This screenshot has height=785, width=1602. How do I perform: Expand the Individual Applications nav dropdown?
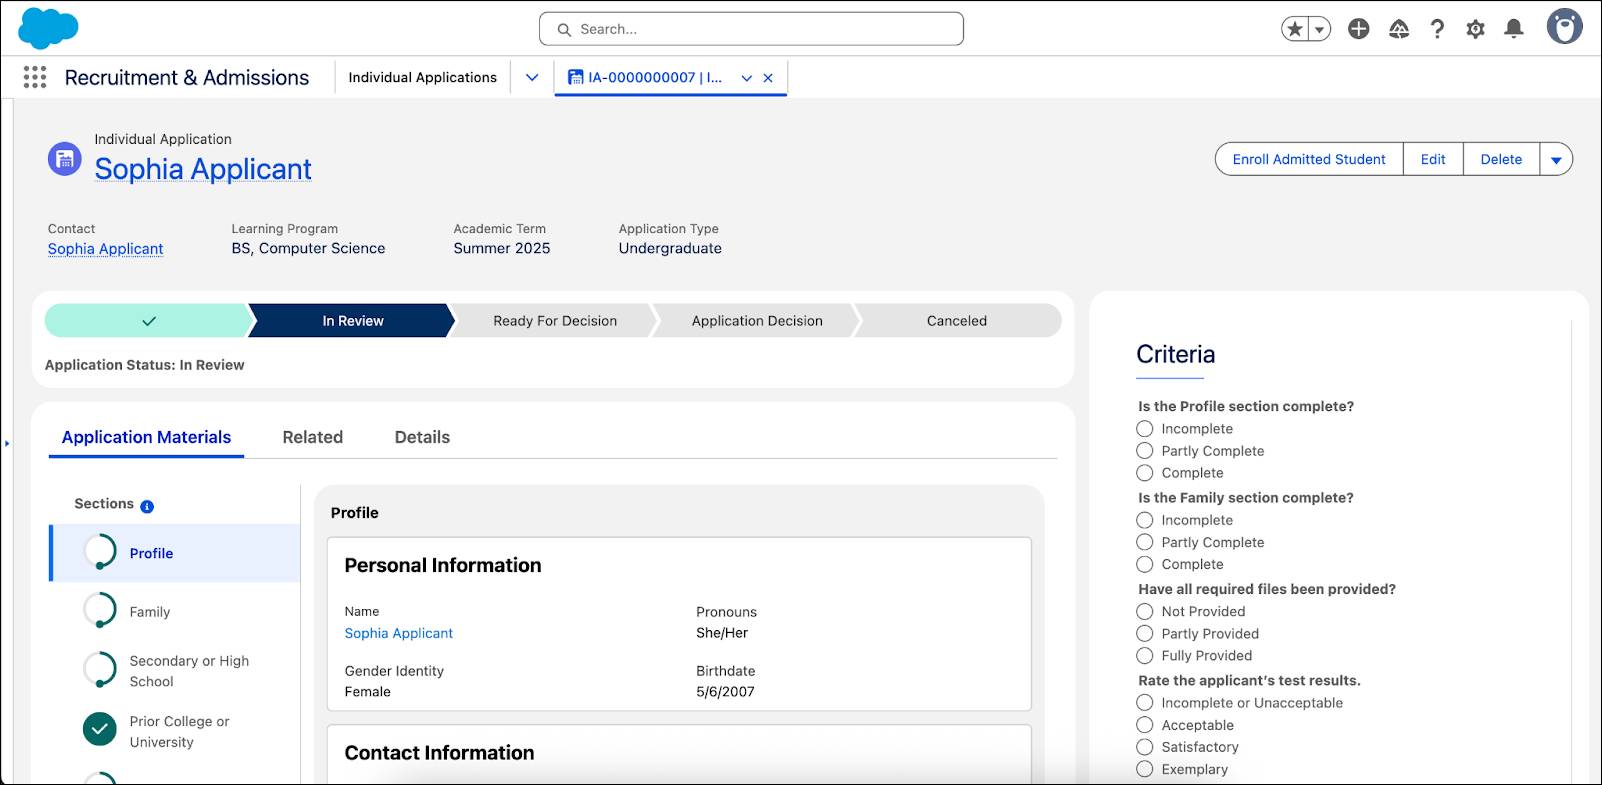[x=532, y=77]
